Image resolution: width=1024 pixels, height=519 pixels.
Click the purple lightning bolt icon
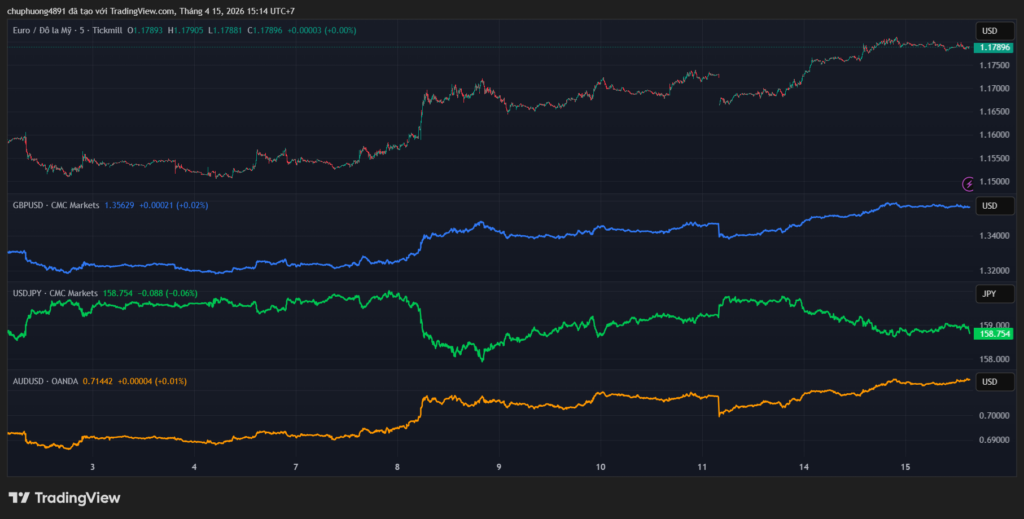click(967, 183)
